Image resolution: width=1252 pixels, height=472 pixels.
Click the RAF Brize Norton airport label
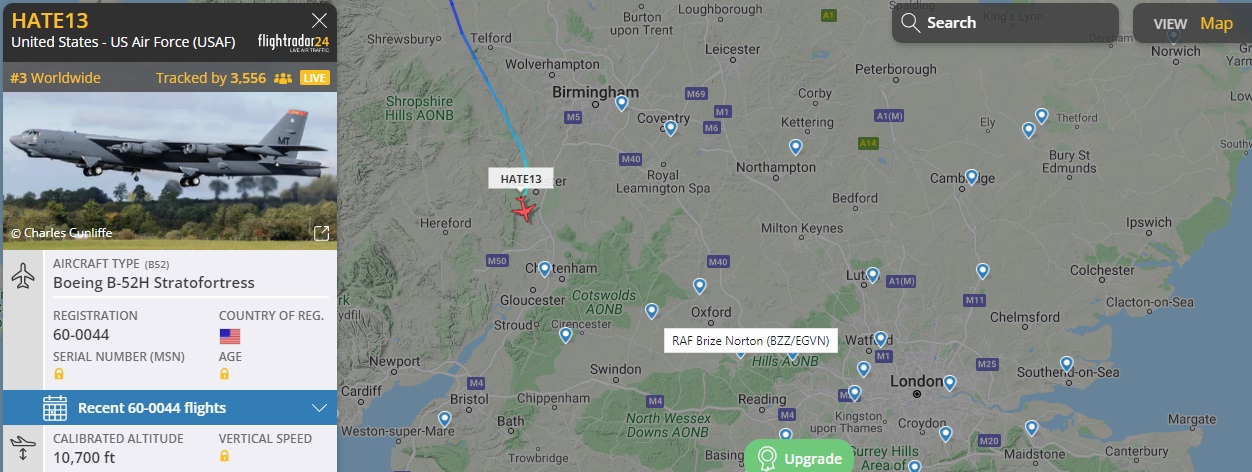coord(751,341)
